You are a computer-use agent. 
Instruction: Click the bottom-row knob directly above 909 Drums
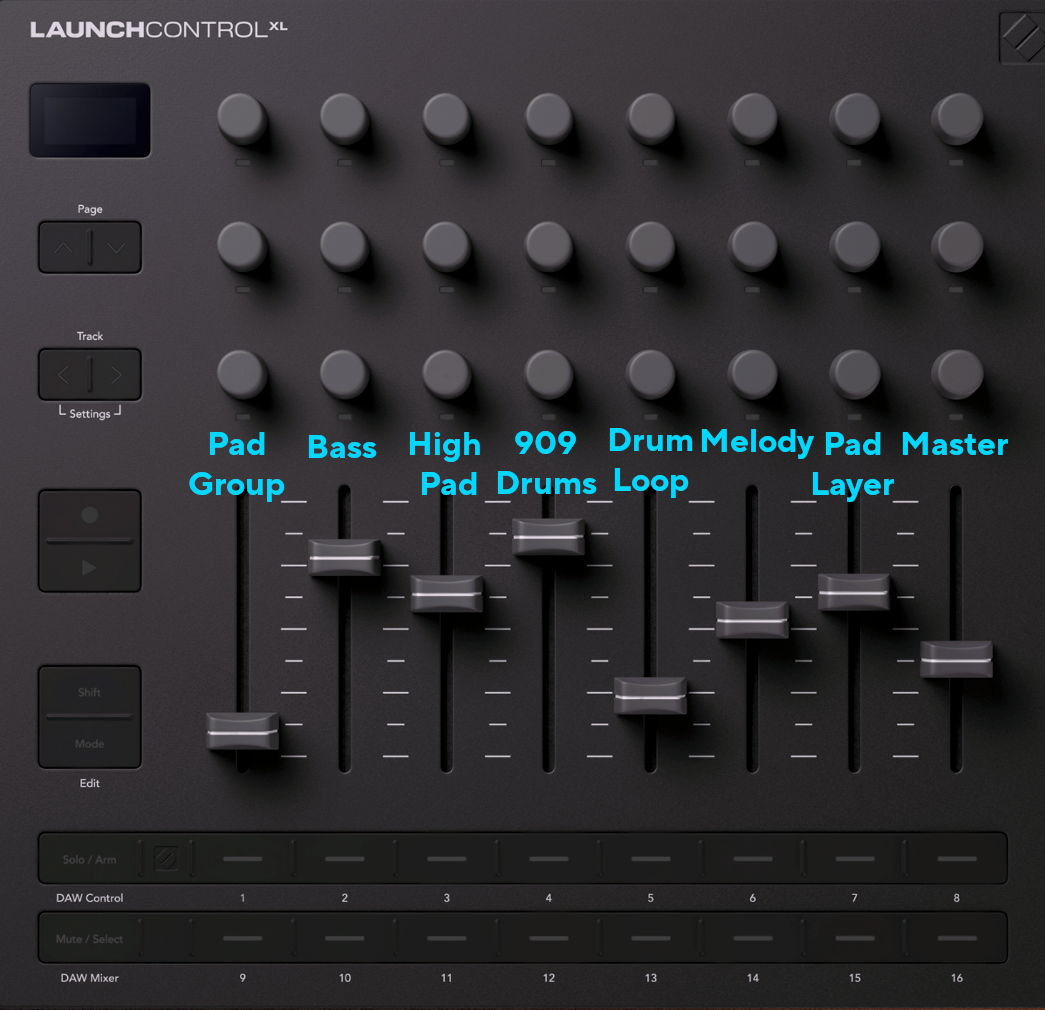(x=548, y=374)
